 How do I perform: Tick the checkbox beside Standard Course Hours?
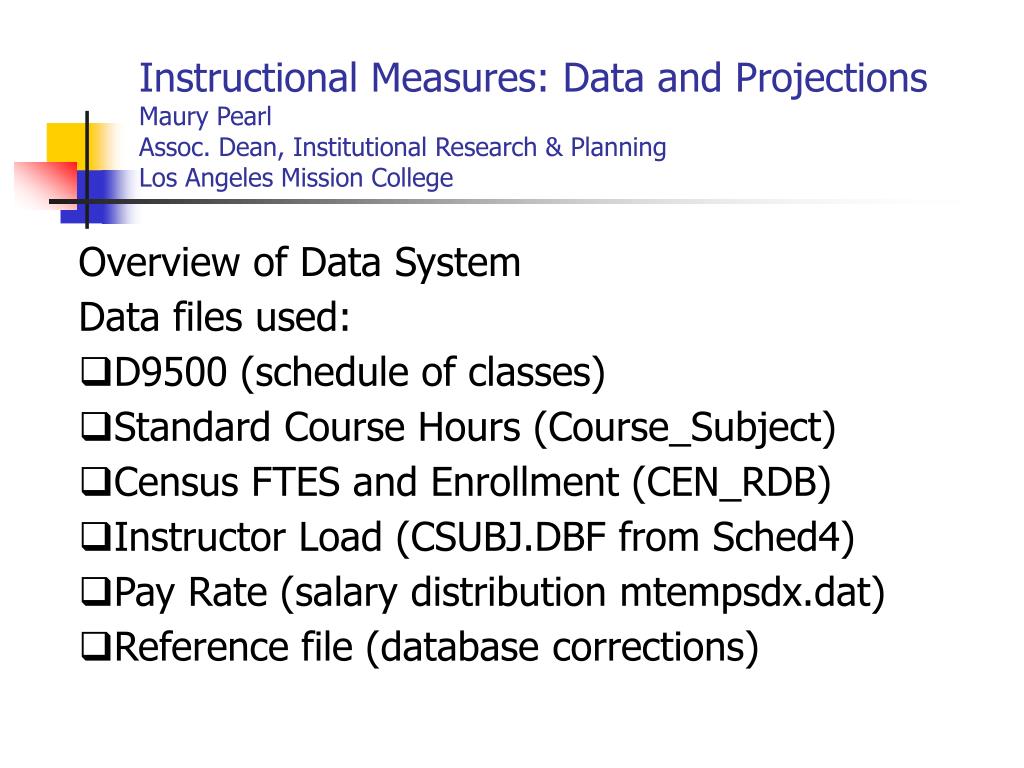(96, 426)
